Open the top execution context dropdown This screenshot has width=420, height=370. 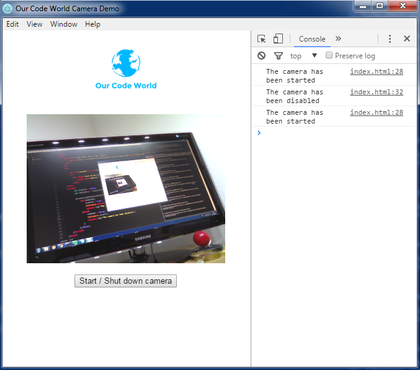(x=303, y=56)
